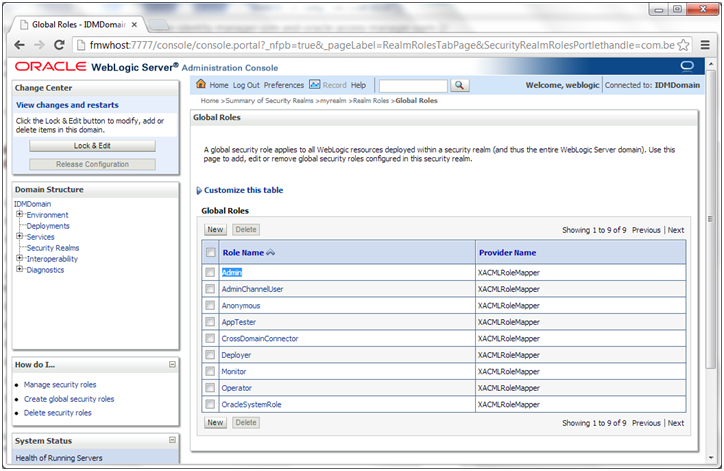Check the Admin role checkbox
The width and height of the screenshot is (724, 471).
tap(210, 272)
